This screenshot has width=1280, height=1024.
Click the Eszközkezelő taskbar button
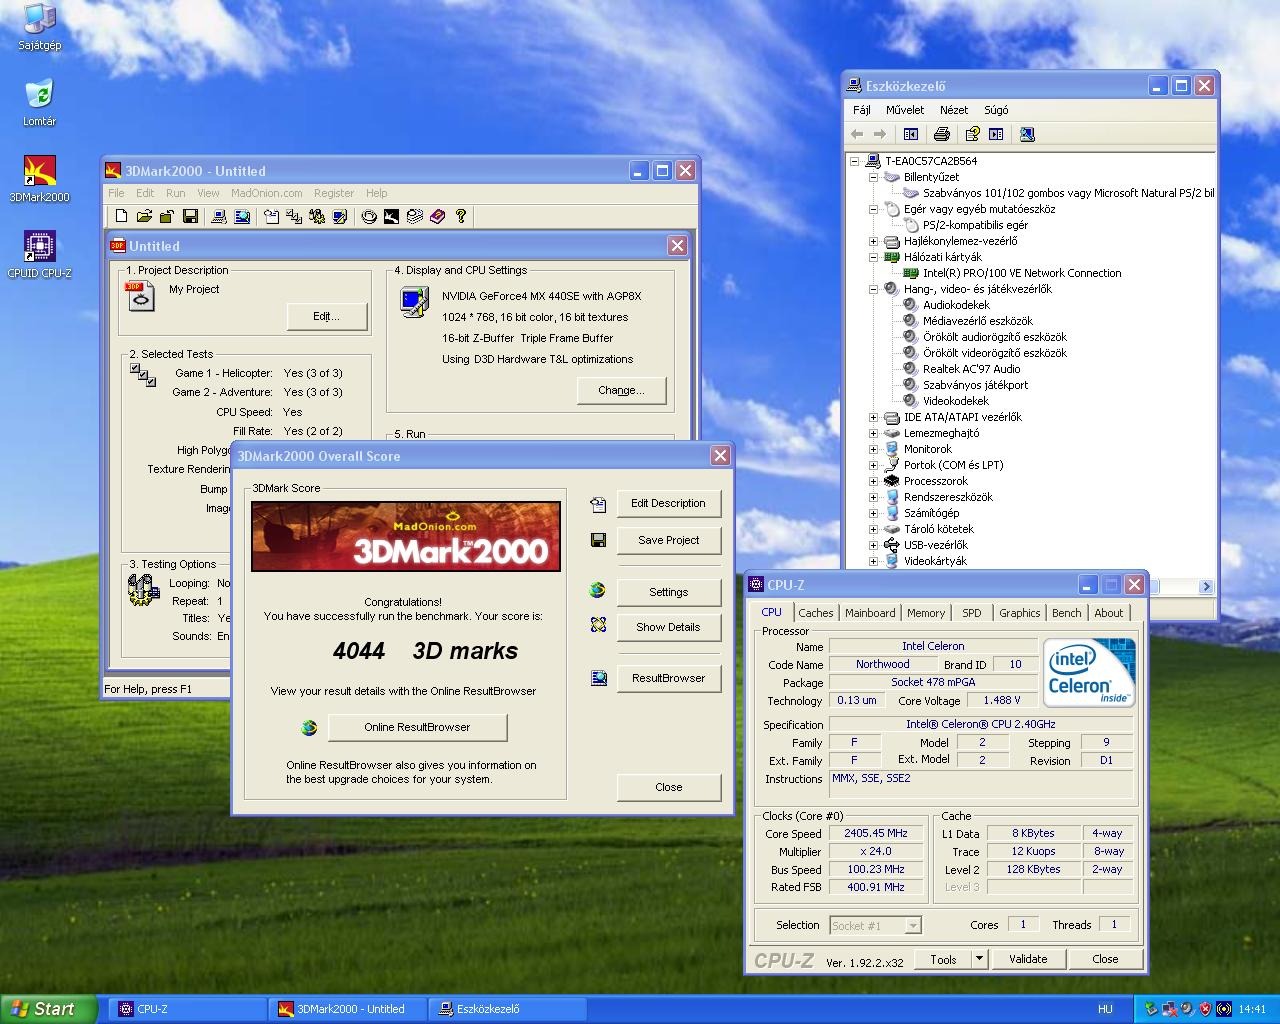click(x=505, y=1009)
